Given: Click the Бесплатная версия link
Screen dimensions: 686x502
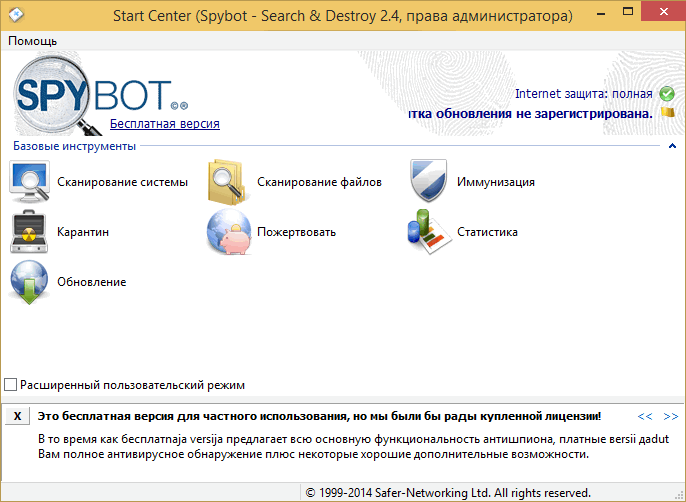Looking at the screenshot, I should coord(164,124).
